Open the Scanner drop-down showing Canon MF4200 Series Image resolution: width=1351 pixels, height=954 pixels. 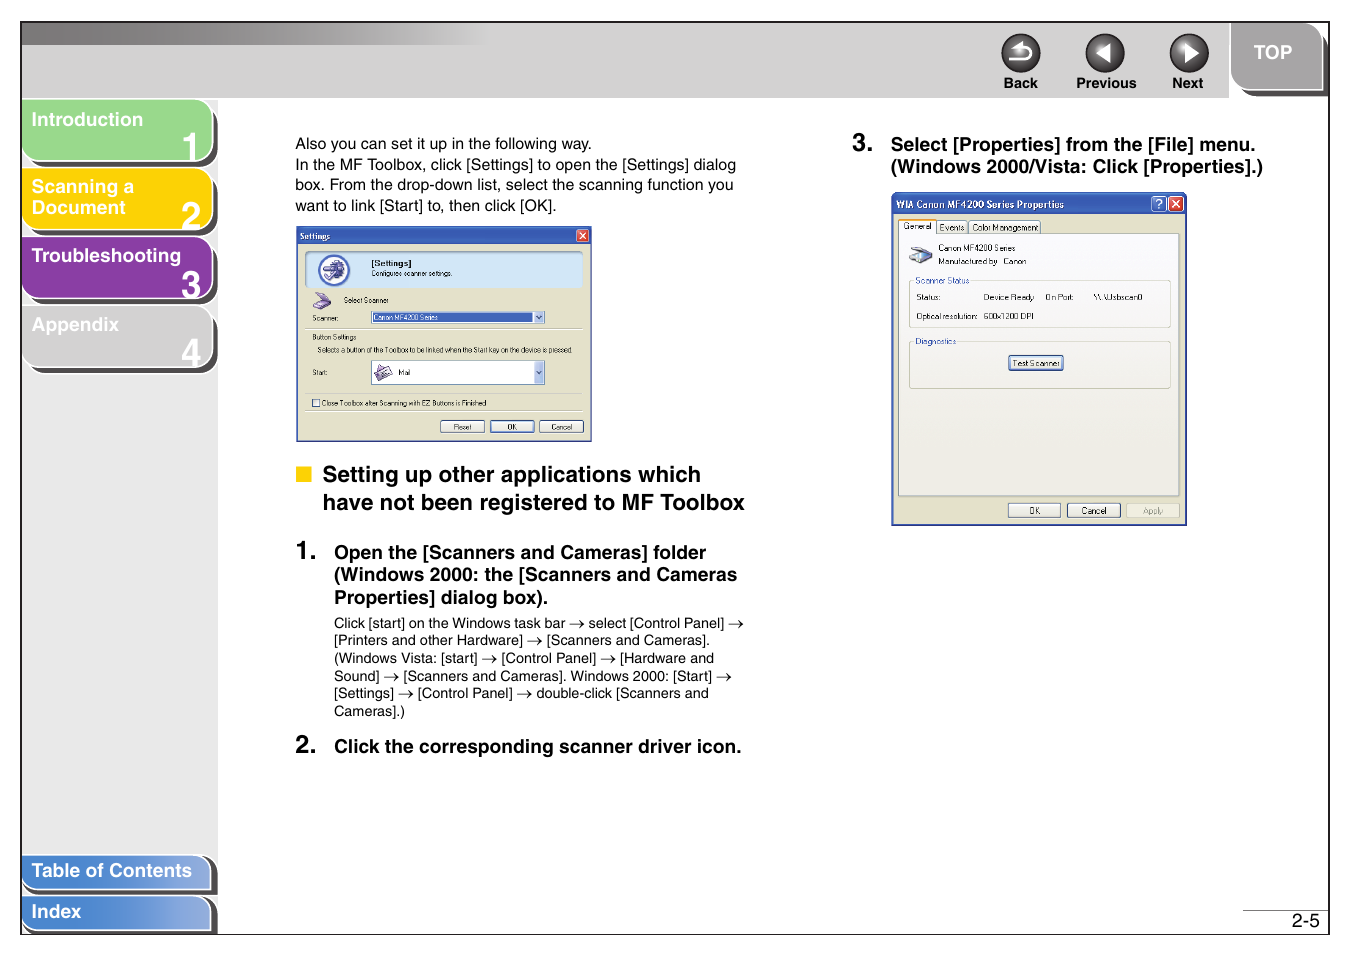coord(458,317)
